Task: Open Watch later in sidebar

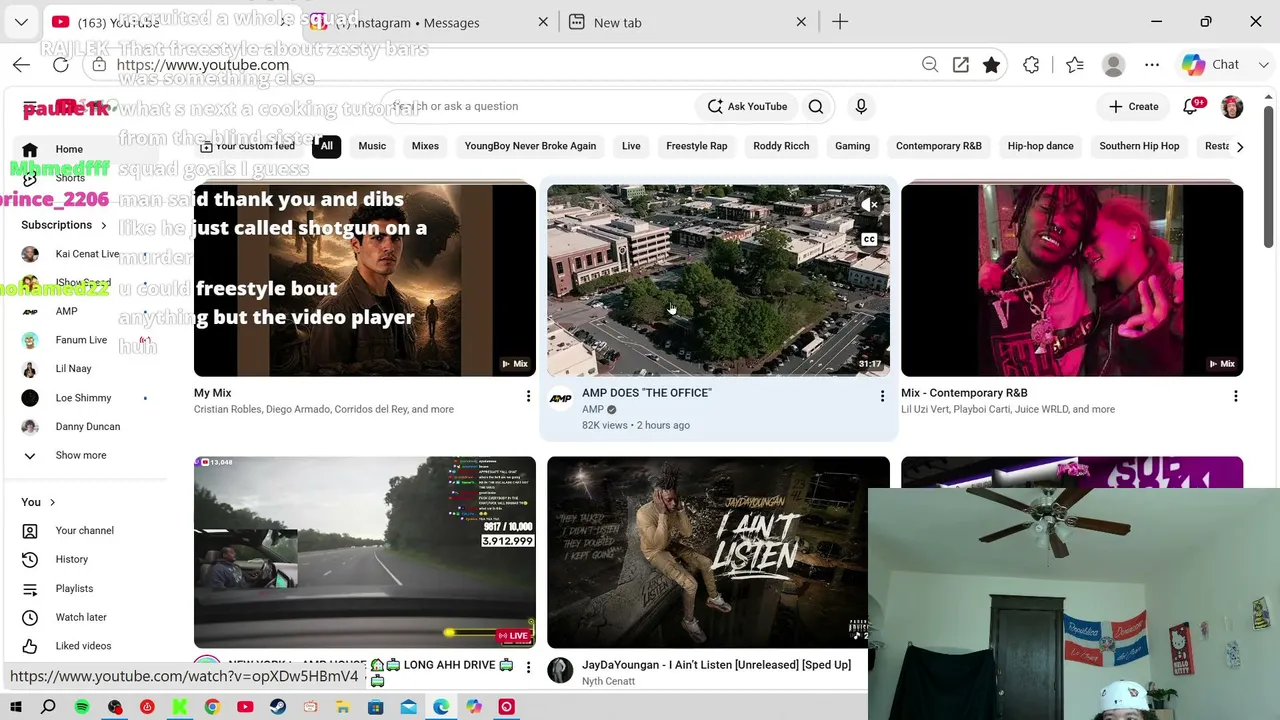Action: (81, 617)
